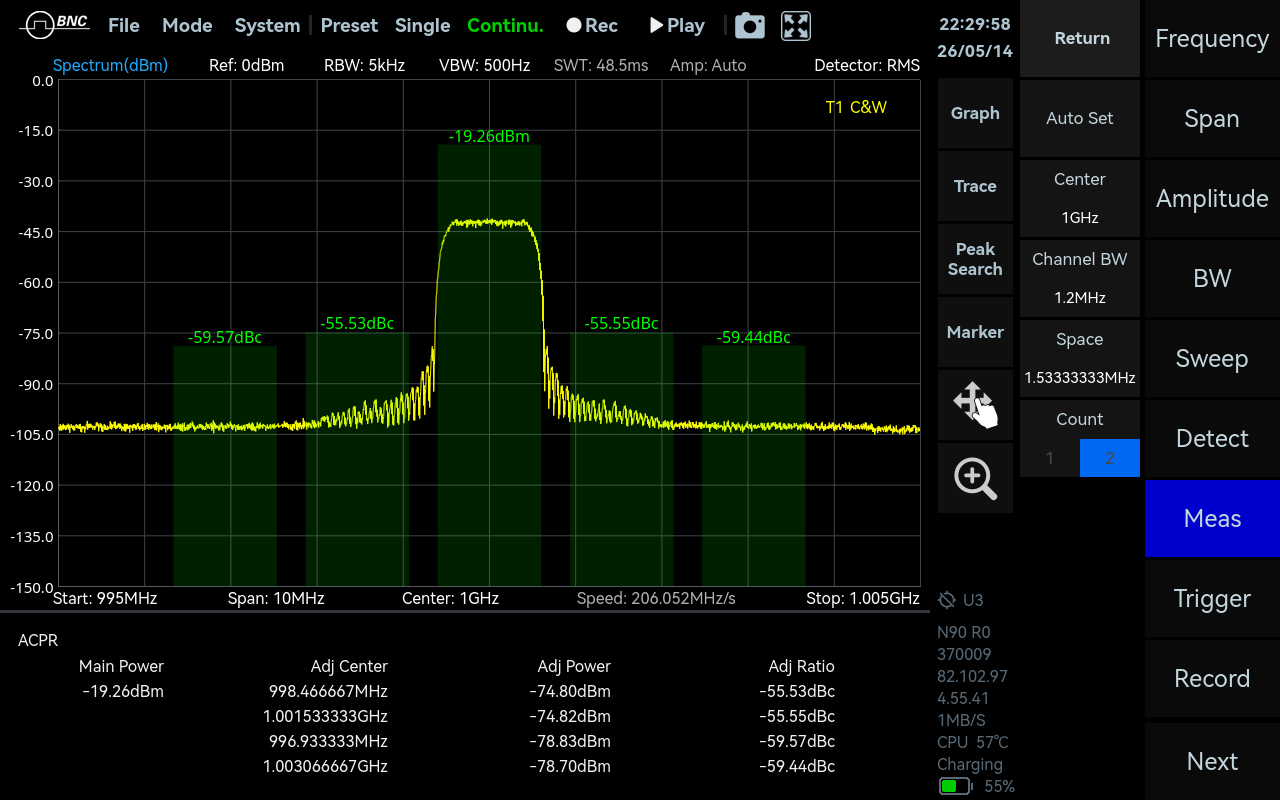Viewport: 1280px width, 800px height.
Task: Open the Graph side panel
Action: coord(975,113)
